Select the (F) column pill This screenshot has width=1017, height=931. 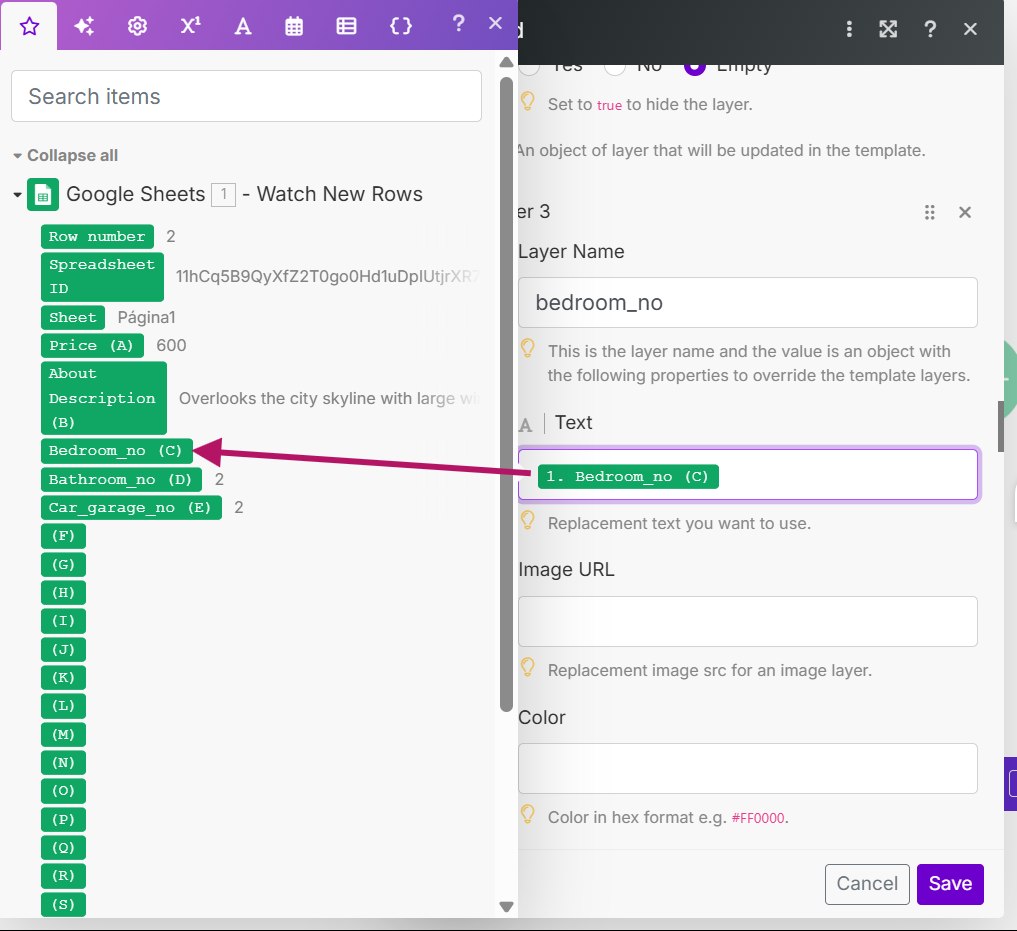[63, 536]
